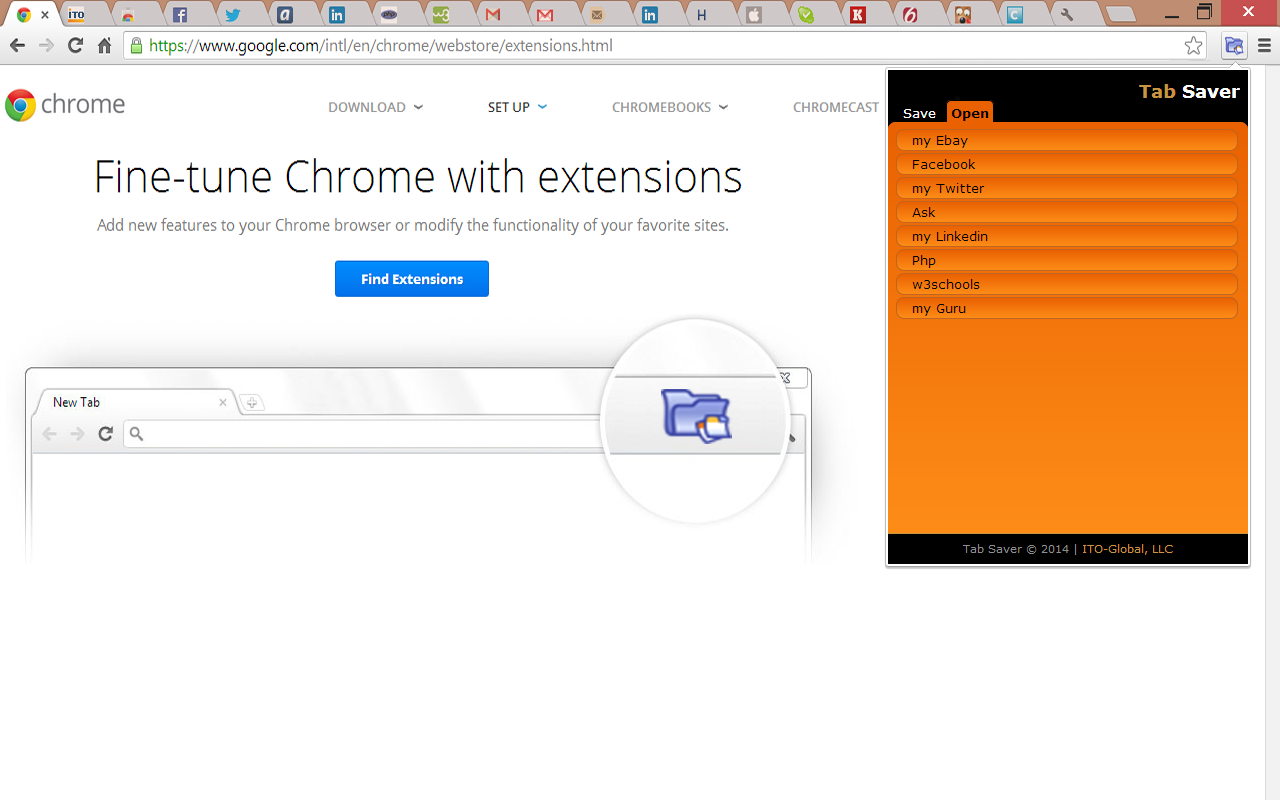Screen dimensions: 1280x800
Task: Expand the CHROMEBOOKS dropdown menu
Action: pyautogui.click(x=669, y=107)
